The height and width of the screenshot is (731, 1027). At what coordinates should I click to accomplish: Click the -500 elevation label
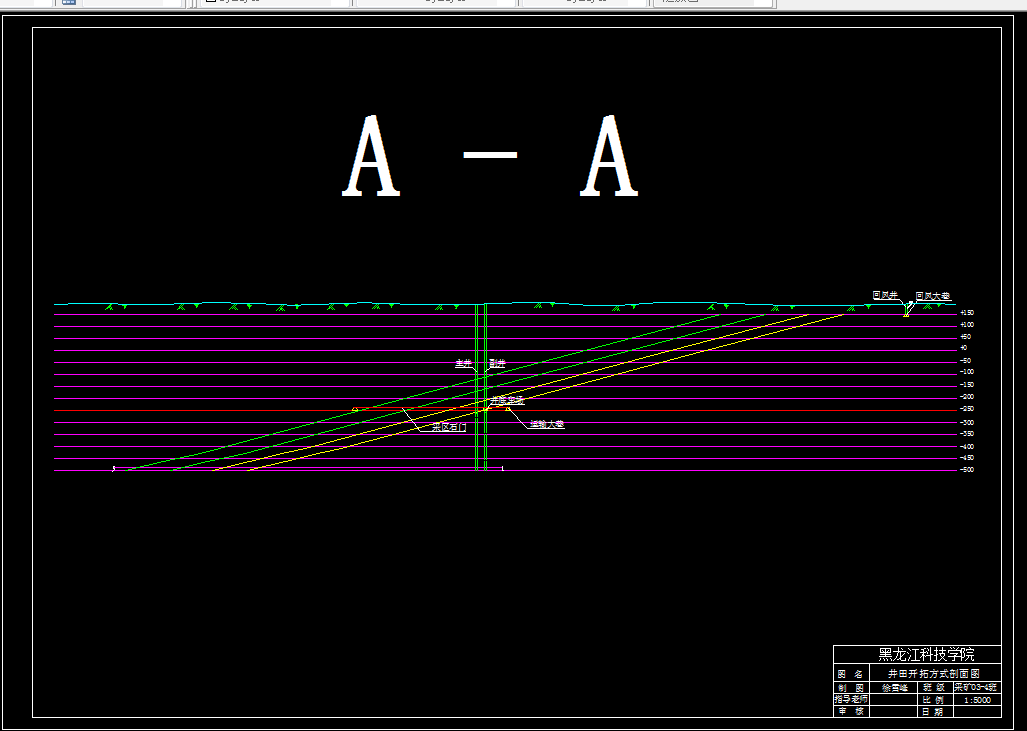pos(967,470)
